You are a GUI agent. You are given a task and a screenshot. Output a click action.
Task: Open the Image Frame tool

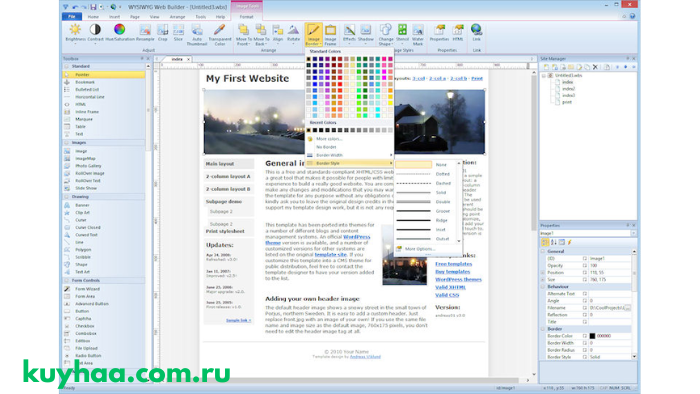pyautogui.click(x=330, y=35)
